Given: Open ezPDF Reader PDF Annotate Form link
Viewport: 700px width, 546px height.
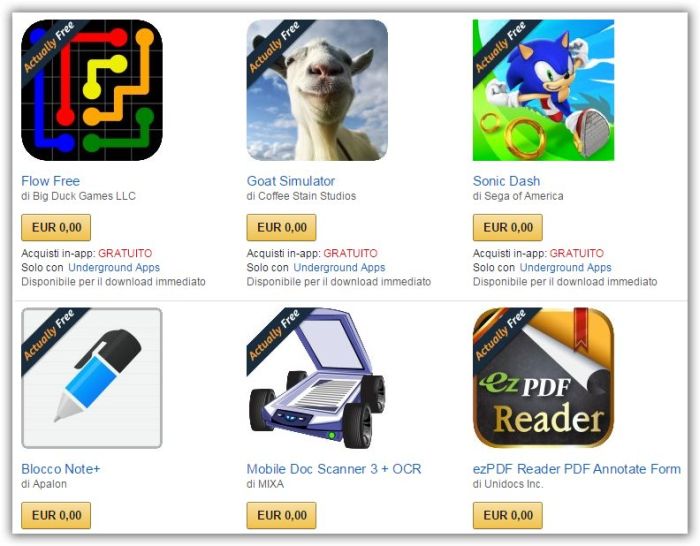Looking at the screenshot, I should tap(577, 469).
